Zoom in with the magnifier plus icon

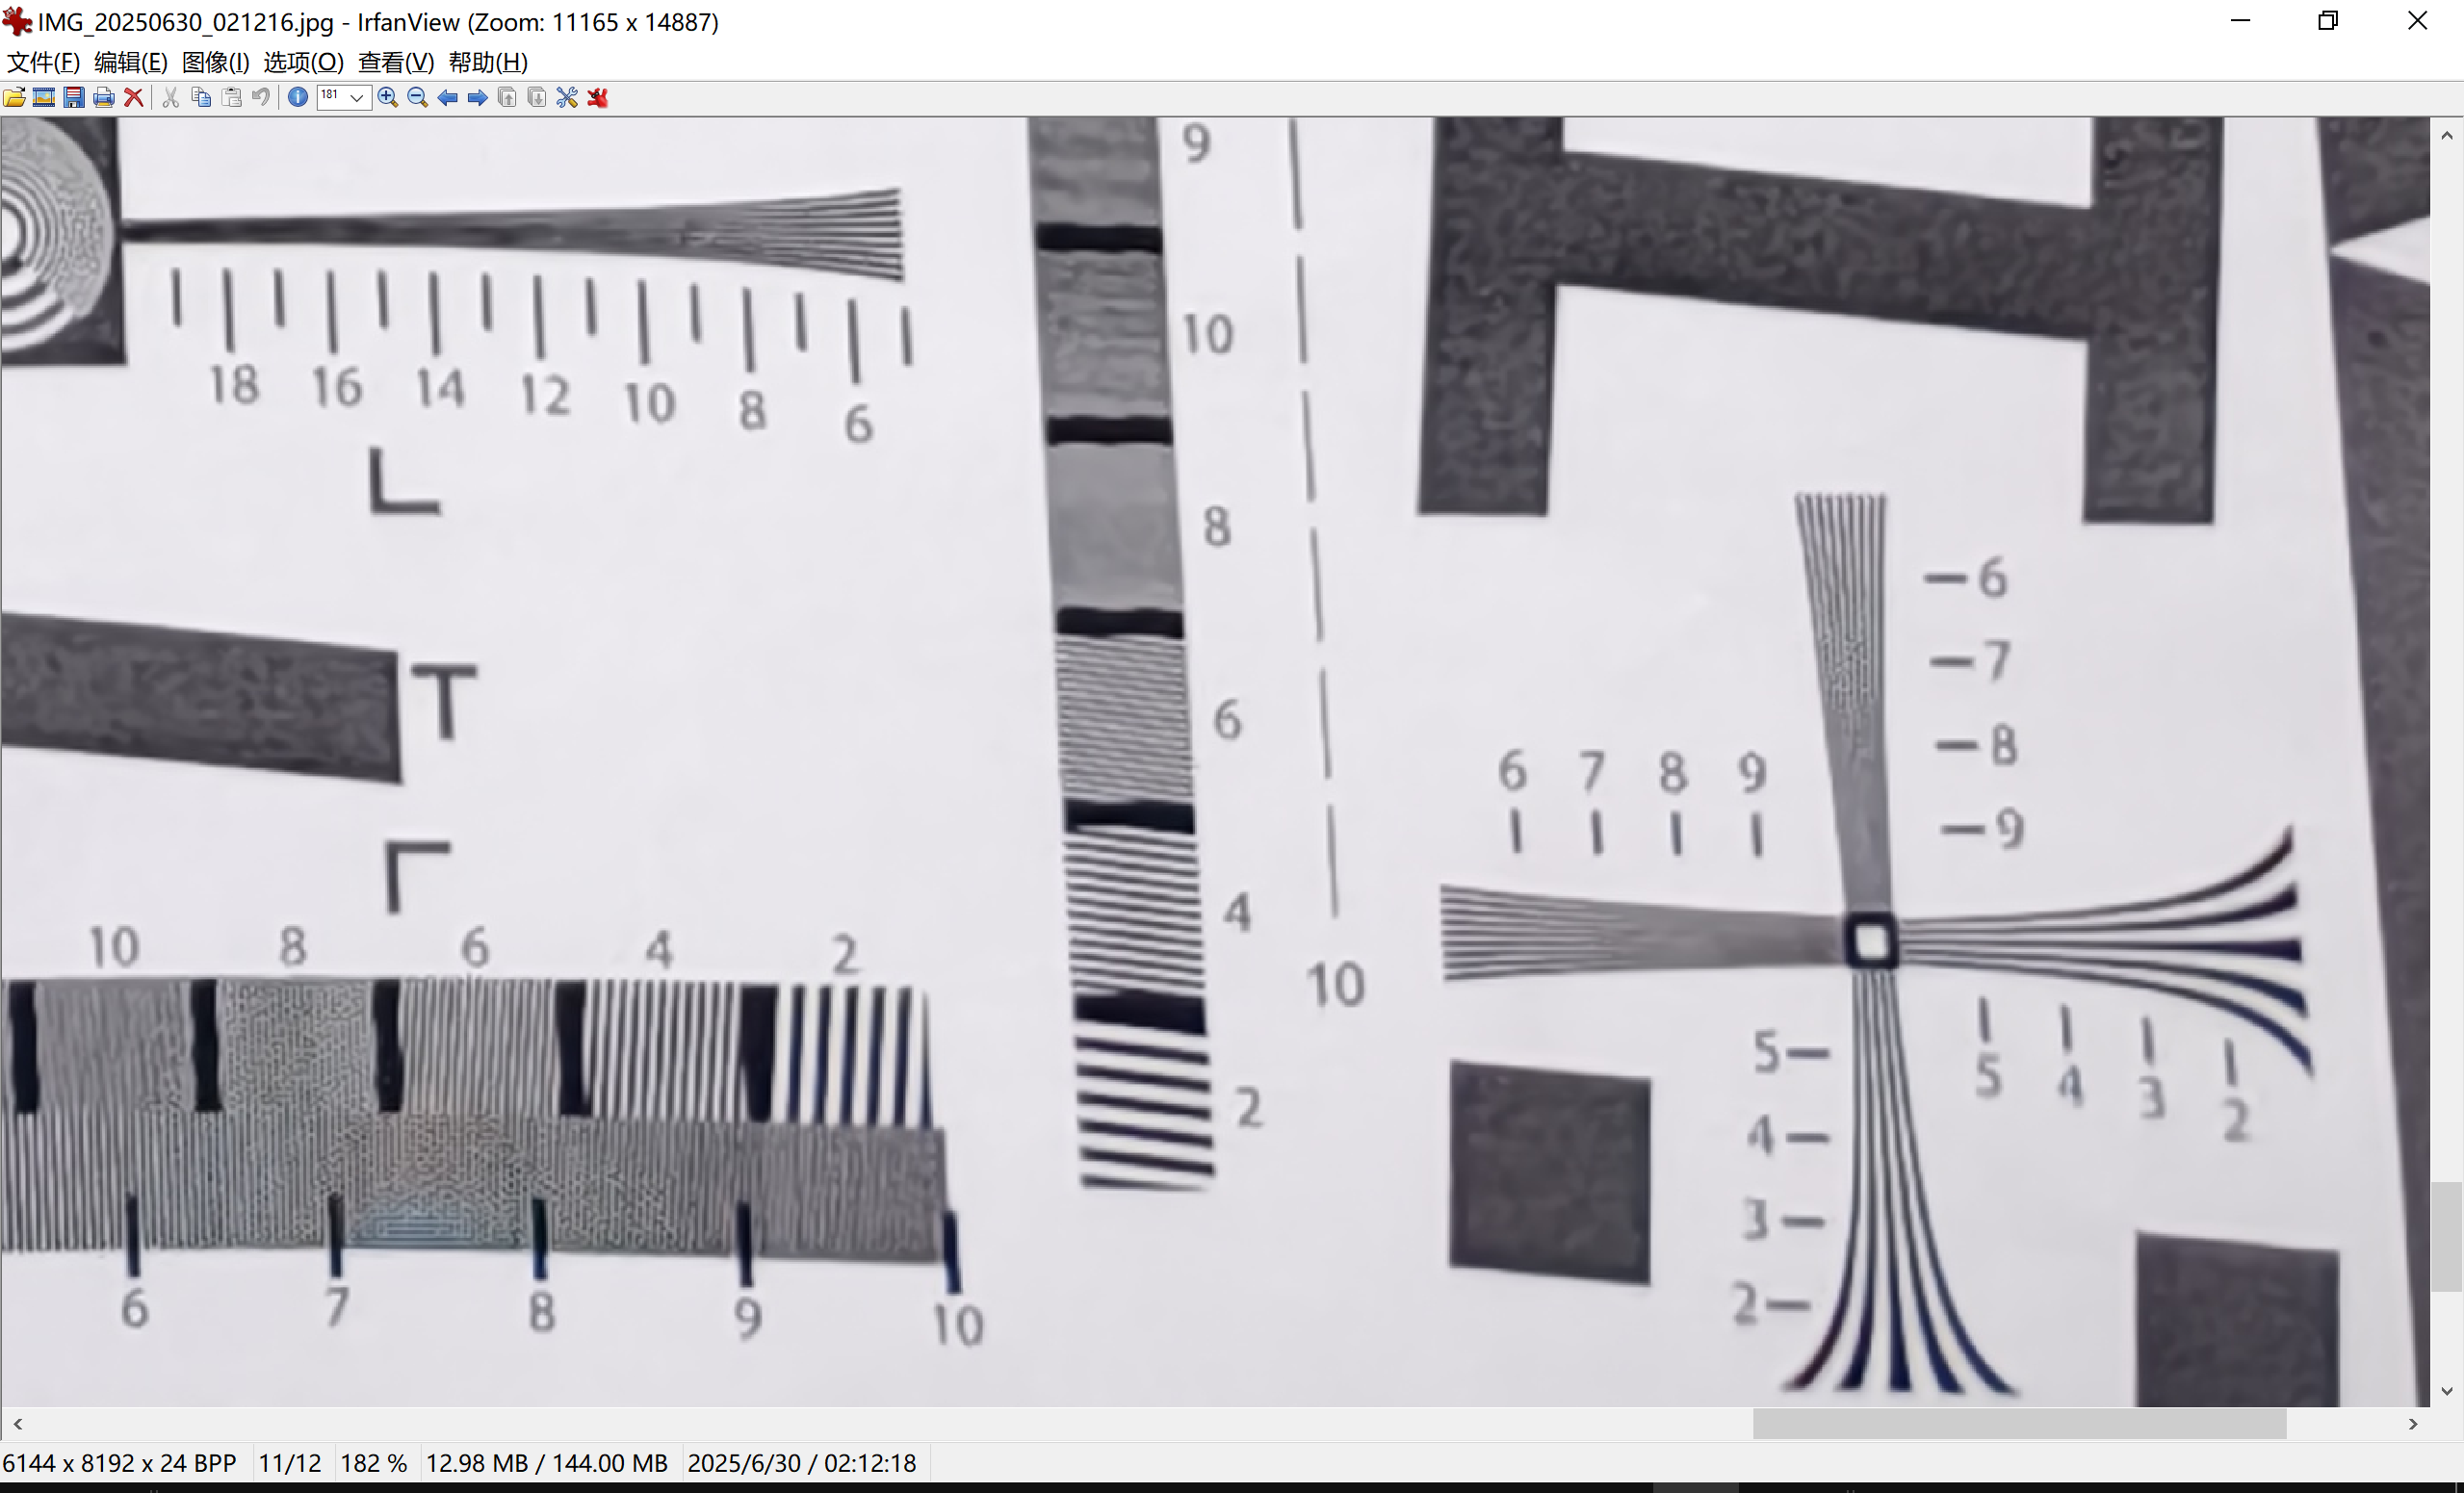(x=388, y=97)
